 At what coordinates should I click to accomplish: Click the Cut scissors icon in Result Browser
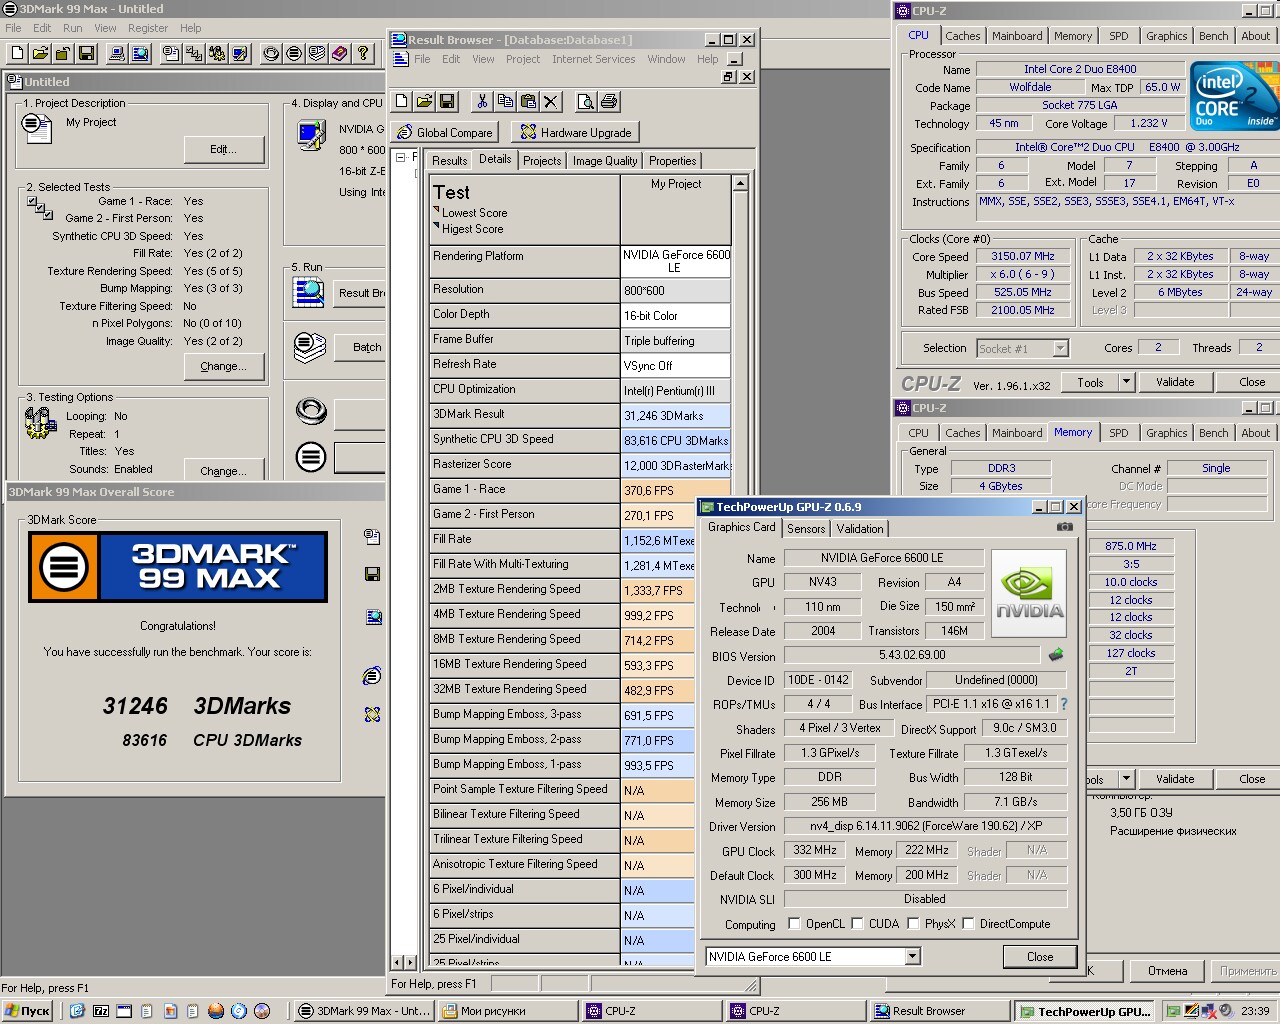(482, 101)
